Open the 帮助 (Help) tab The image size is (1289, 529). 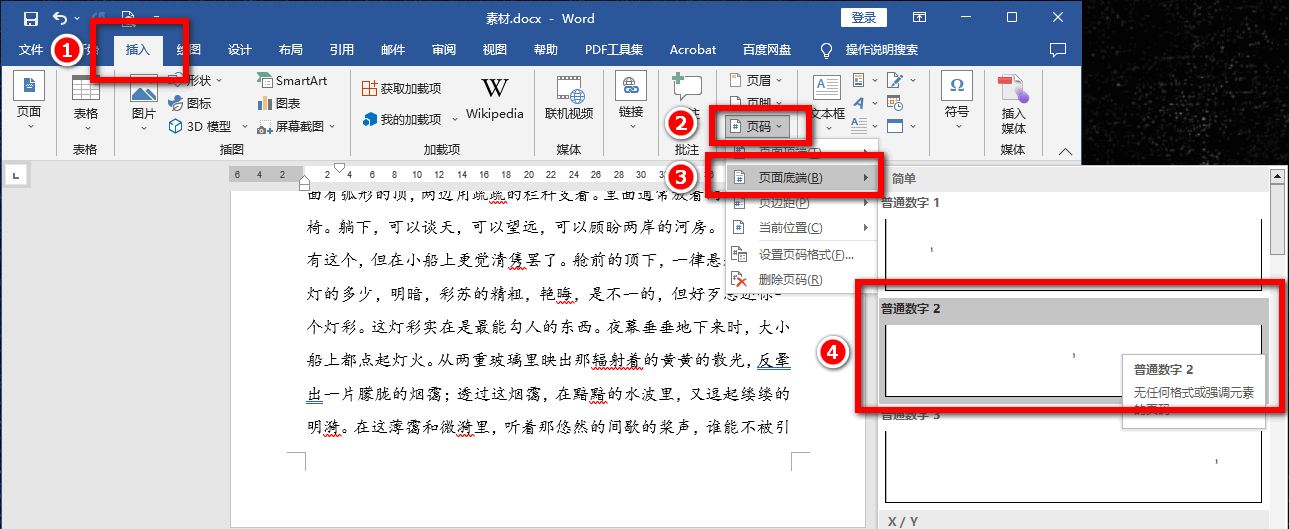[546, 50]
